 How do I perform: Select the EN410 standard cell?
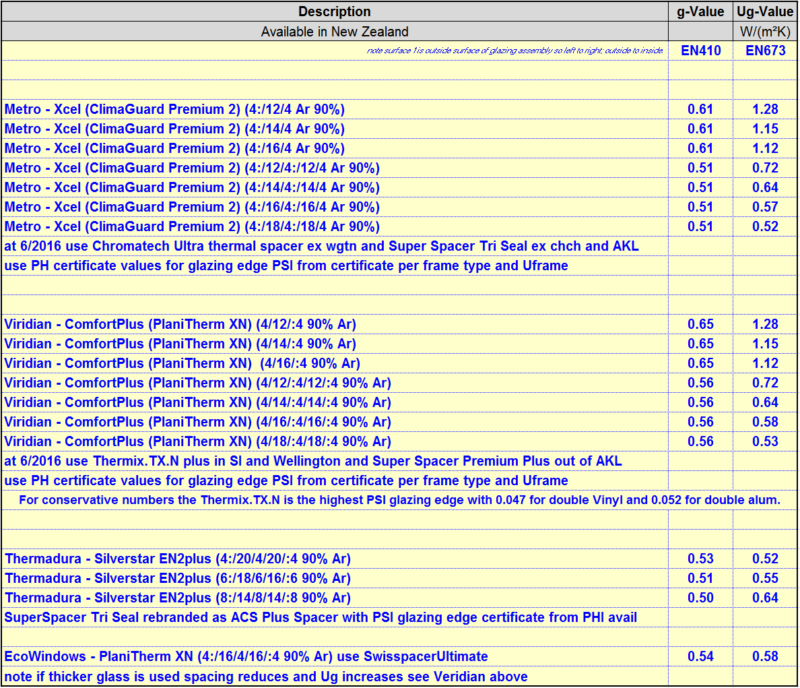[699, 50]
